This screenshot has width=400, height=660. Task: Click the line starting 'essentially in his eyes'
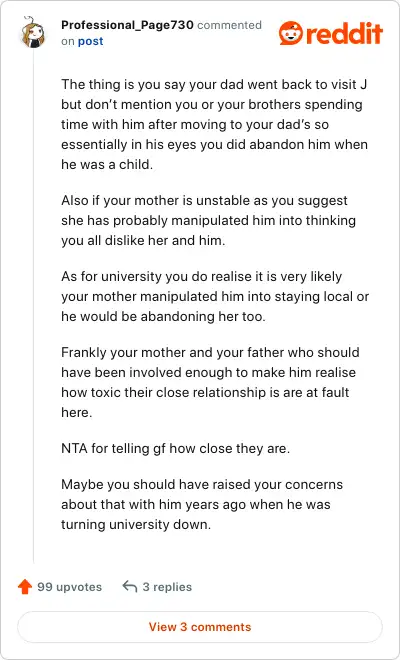[214, 144]
